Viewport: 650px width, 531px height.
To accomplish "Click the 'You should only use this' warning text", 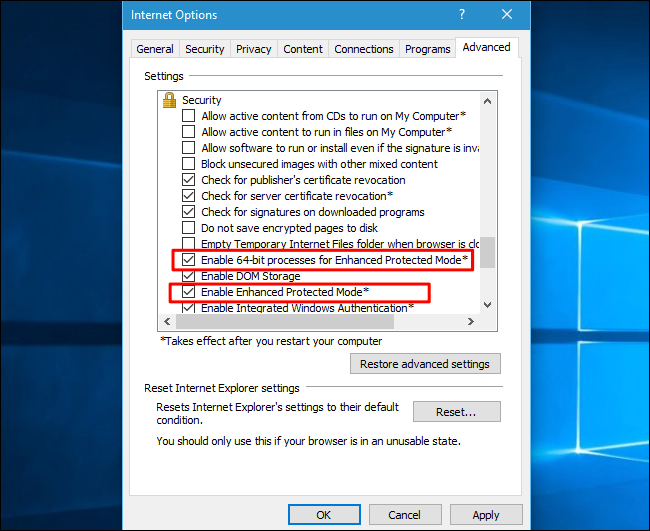I will pos(308,441).
